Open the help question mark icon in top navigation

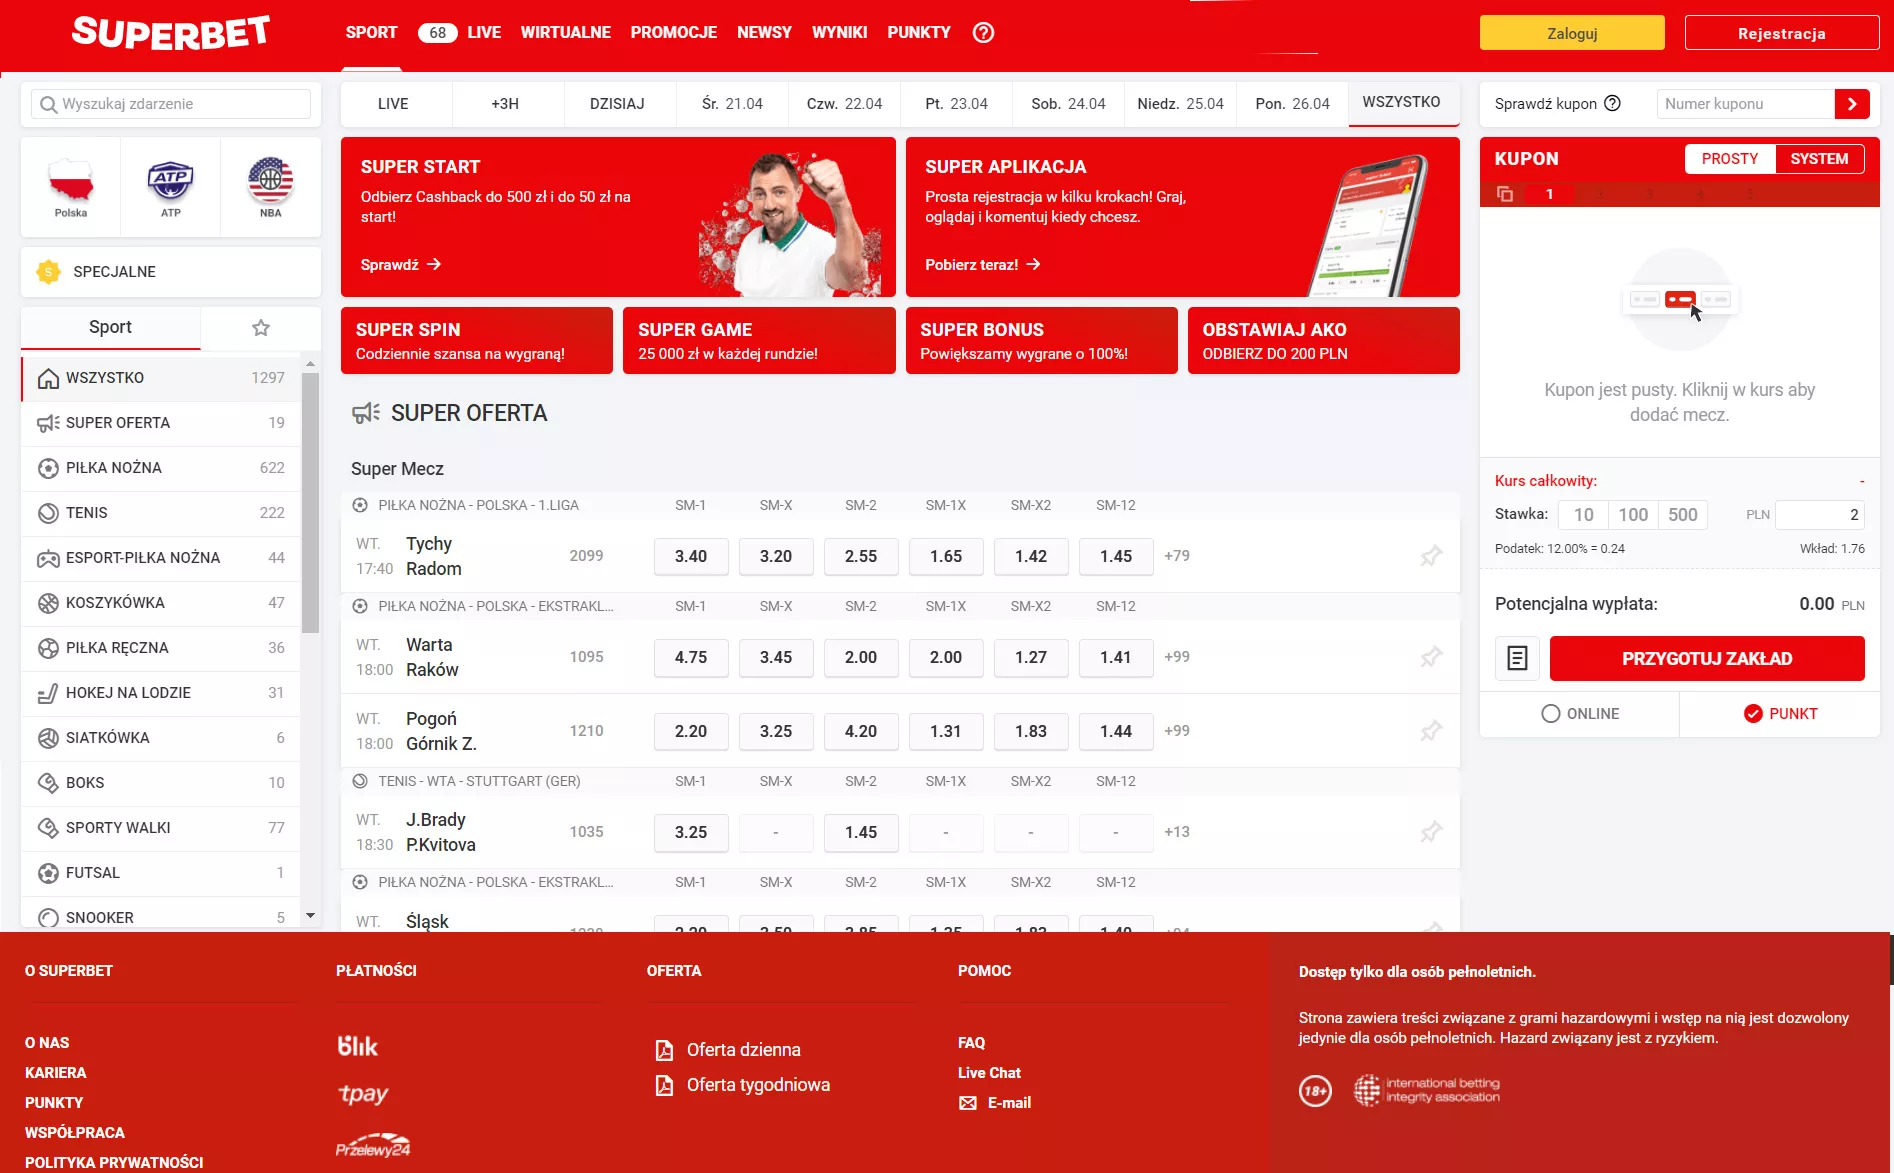click(983, 33)
